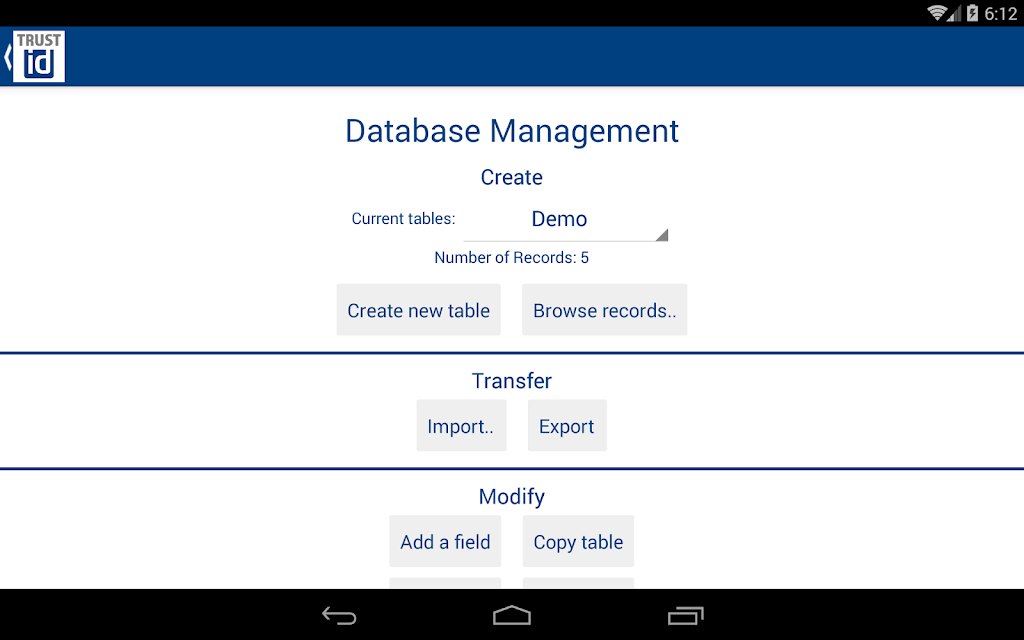This screenshot has height=640, width=1024.
Task: Tap the battery status icon
Action: point(972,12)
